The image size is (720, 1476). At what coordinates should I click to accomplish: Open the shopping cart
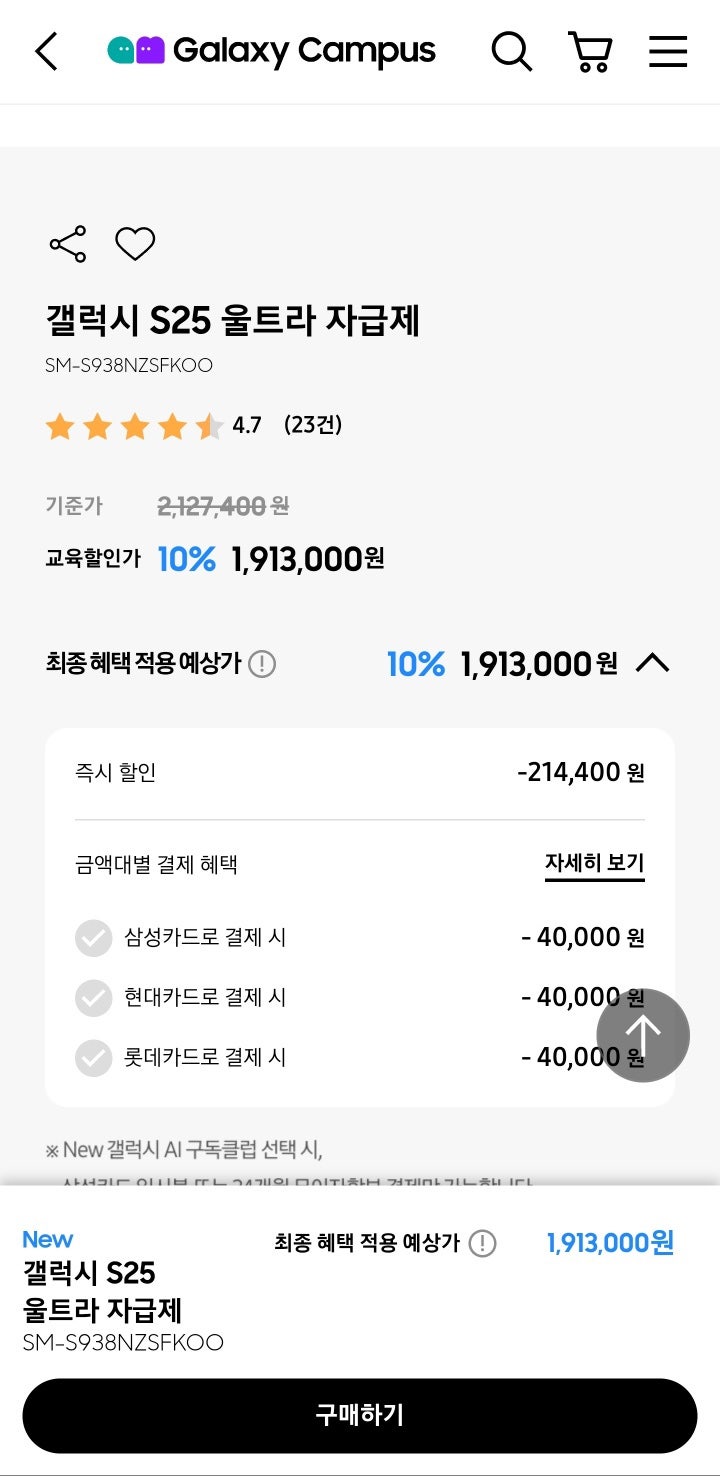coord(590,51)
